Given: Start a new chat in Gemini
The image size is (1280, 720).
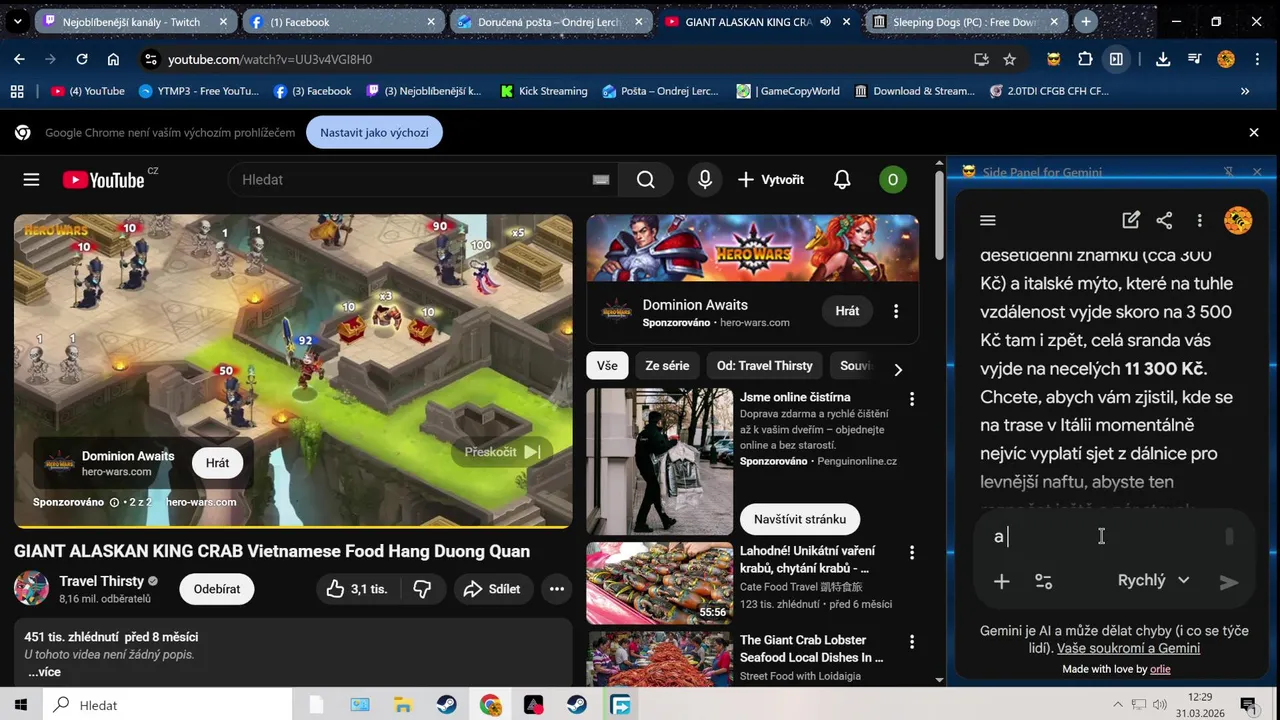Looking at the screenshot, I should tap(1131, 221).
